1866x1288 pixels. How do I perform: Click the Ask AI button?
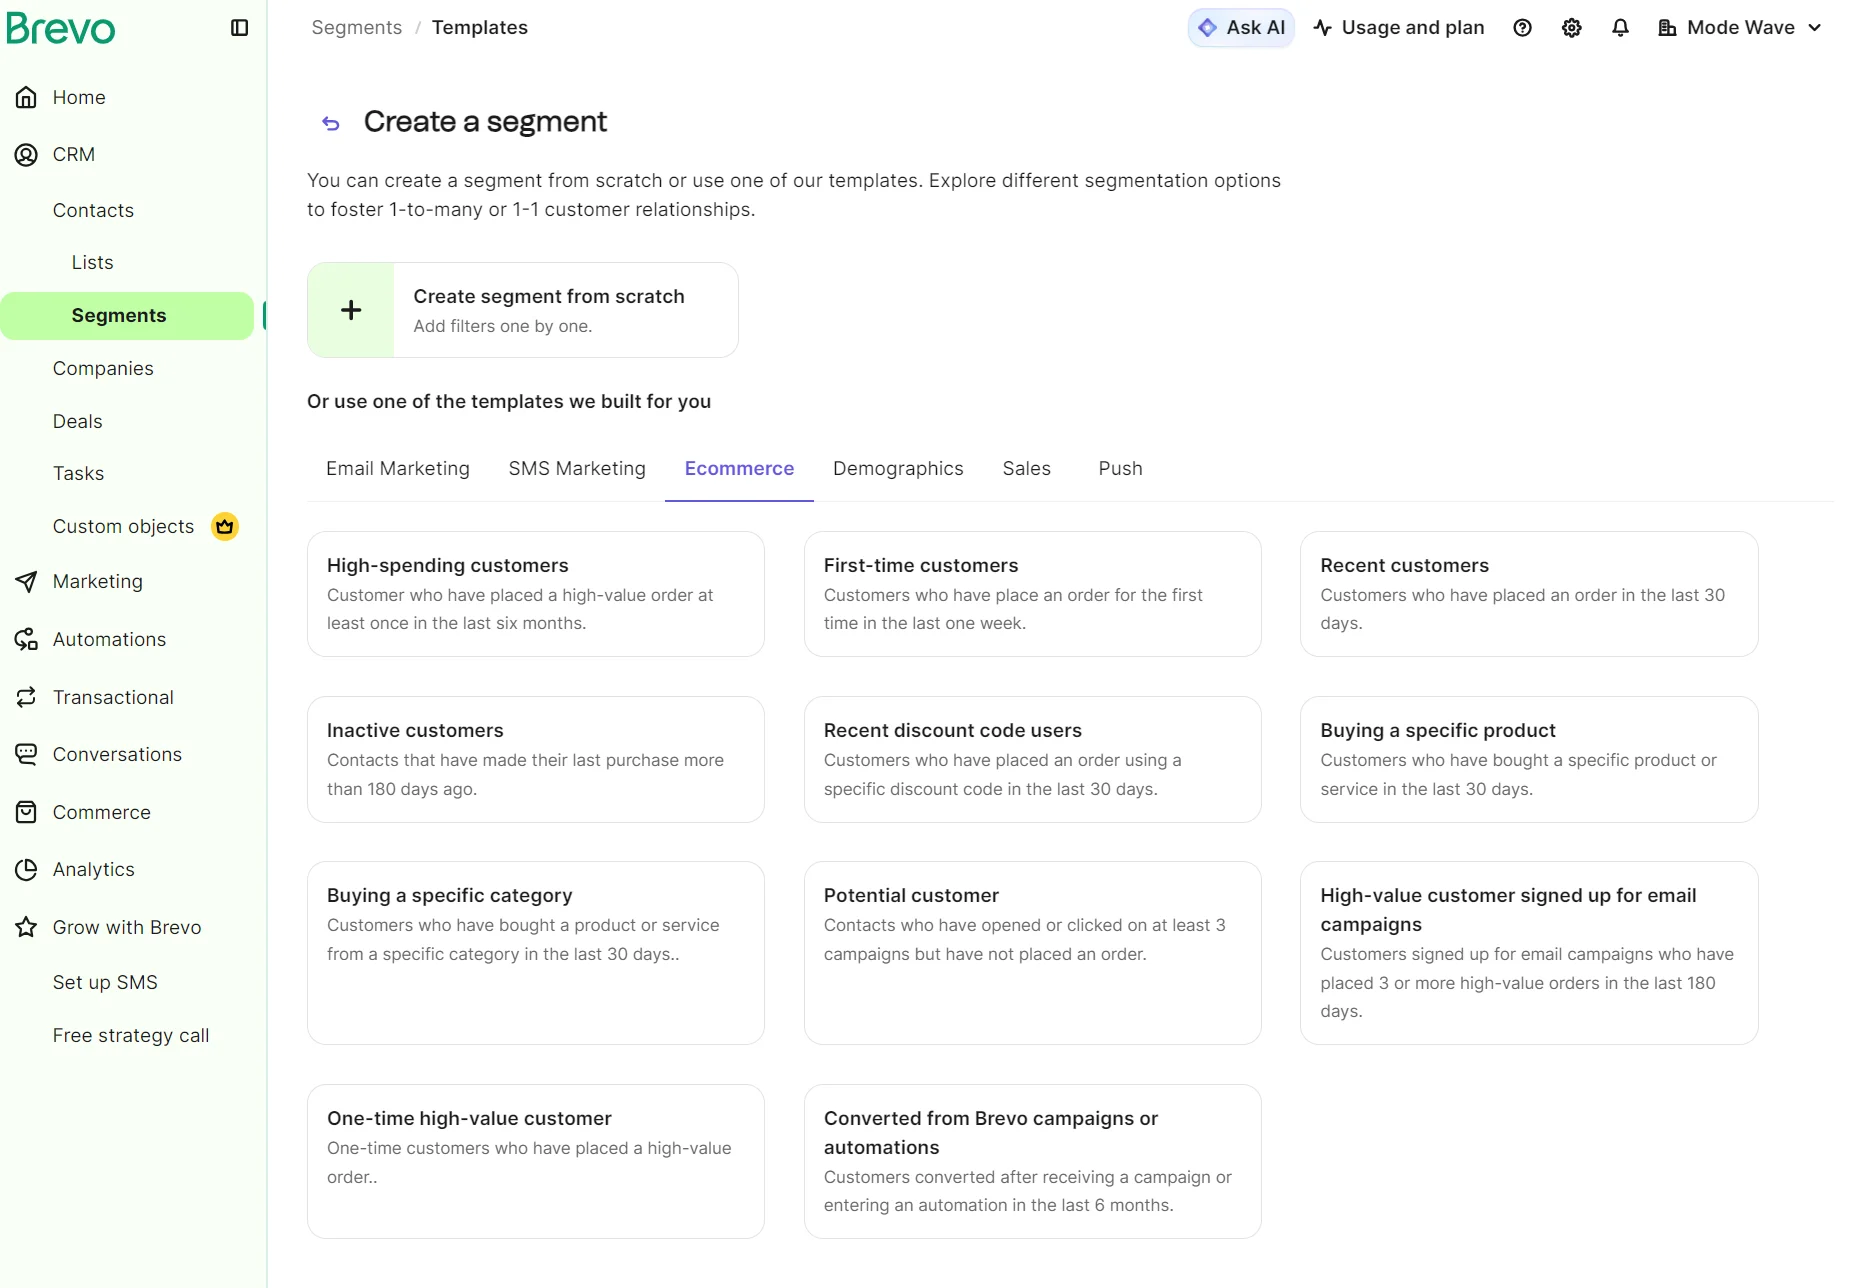coord(1241,28)
